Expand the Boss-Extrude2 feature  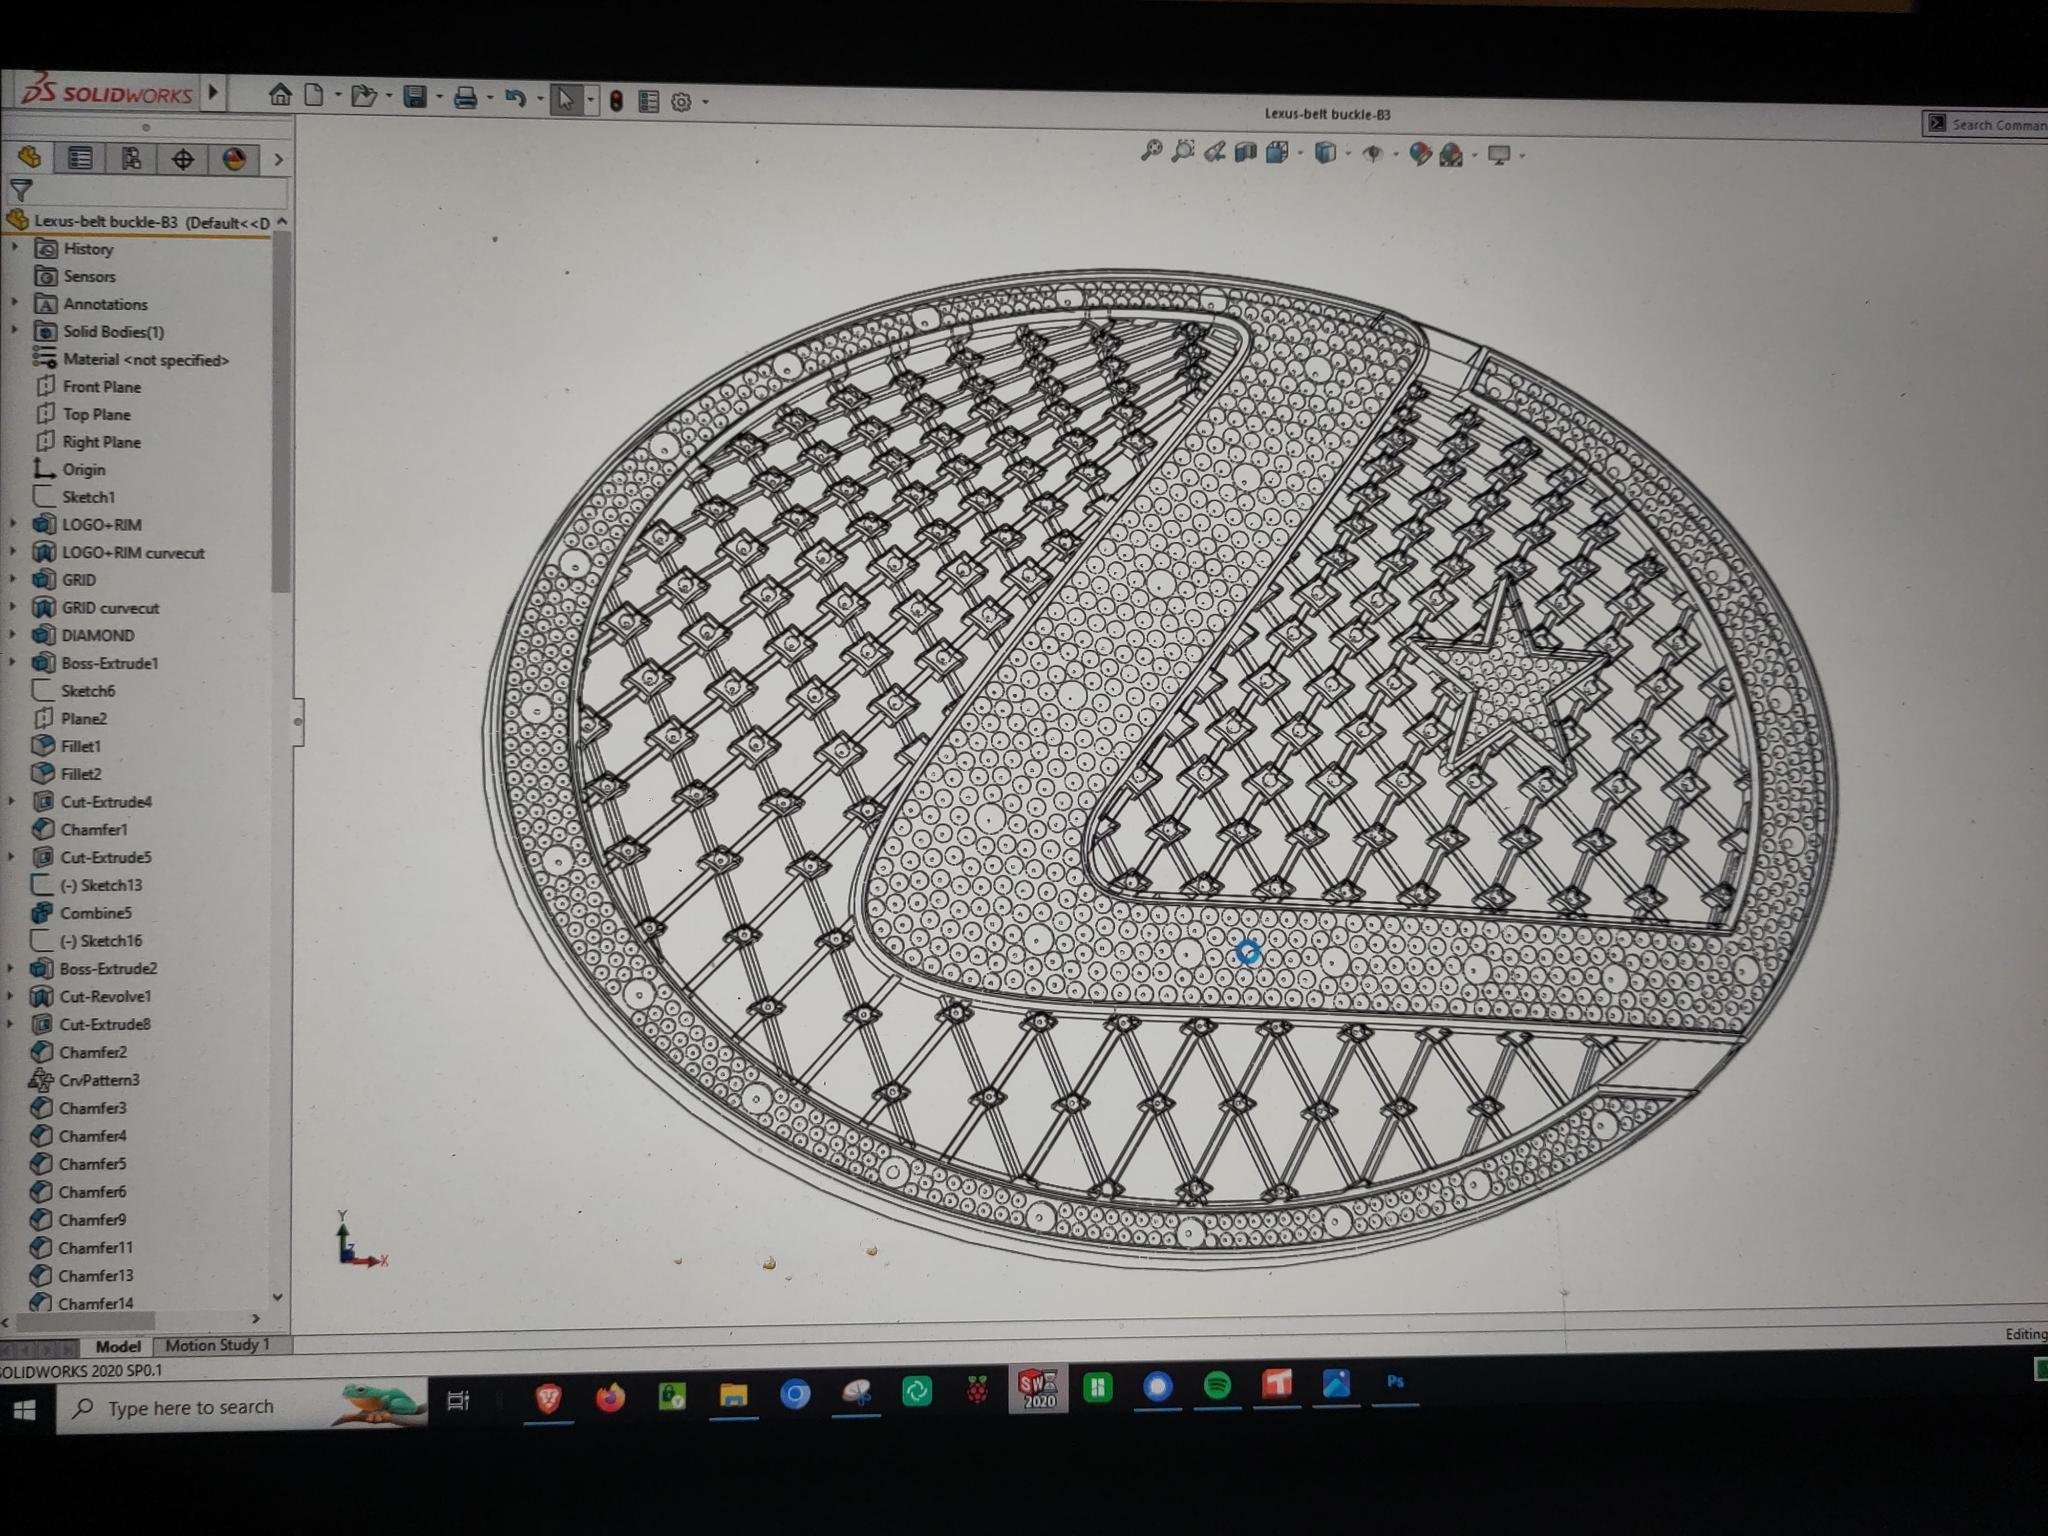point(11,967)
